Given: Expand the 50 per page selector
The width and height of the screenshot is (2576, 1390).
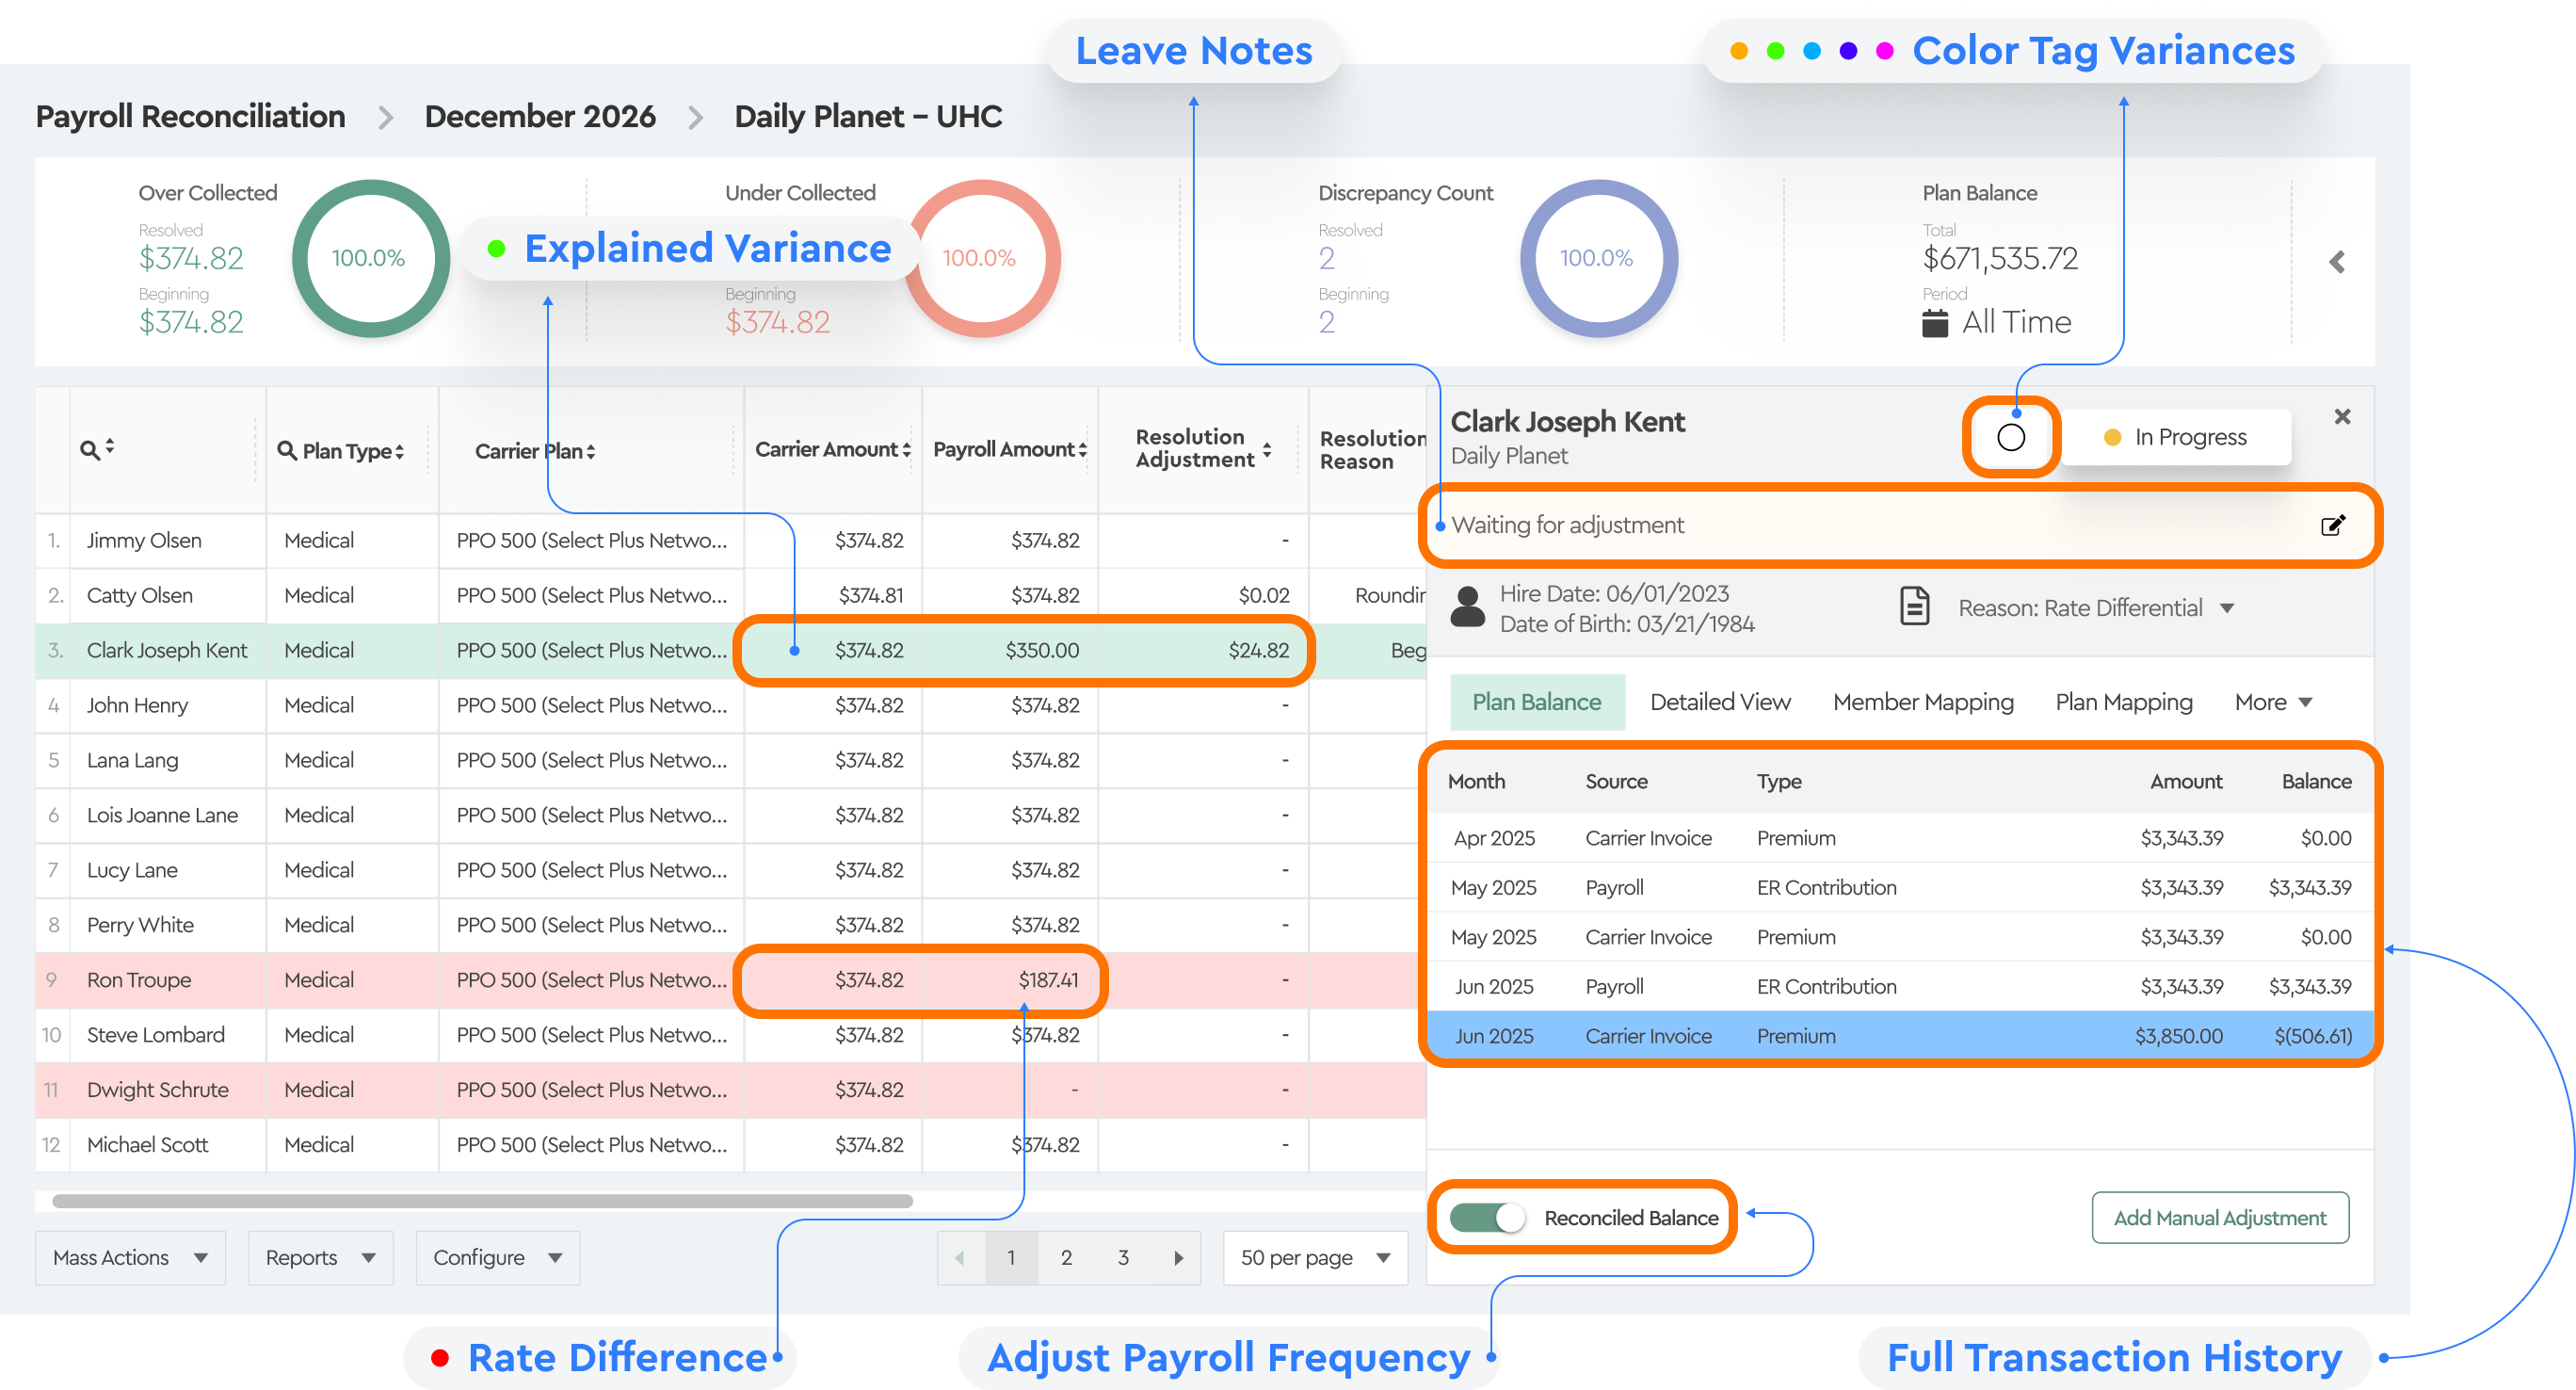Looking at the screenshot, I should (1314, 1257).
